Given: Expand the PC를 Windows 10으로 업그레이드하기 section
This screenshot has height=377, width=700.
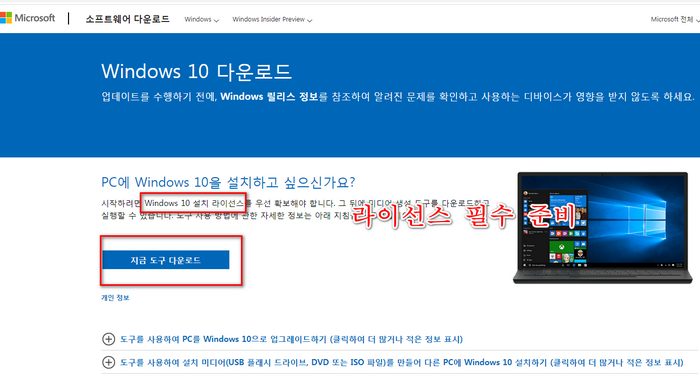Looking at the screenshot, I should pyautogui.click(x=282, y=339).
